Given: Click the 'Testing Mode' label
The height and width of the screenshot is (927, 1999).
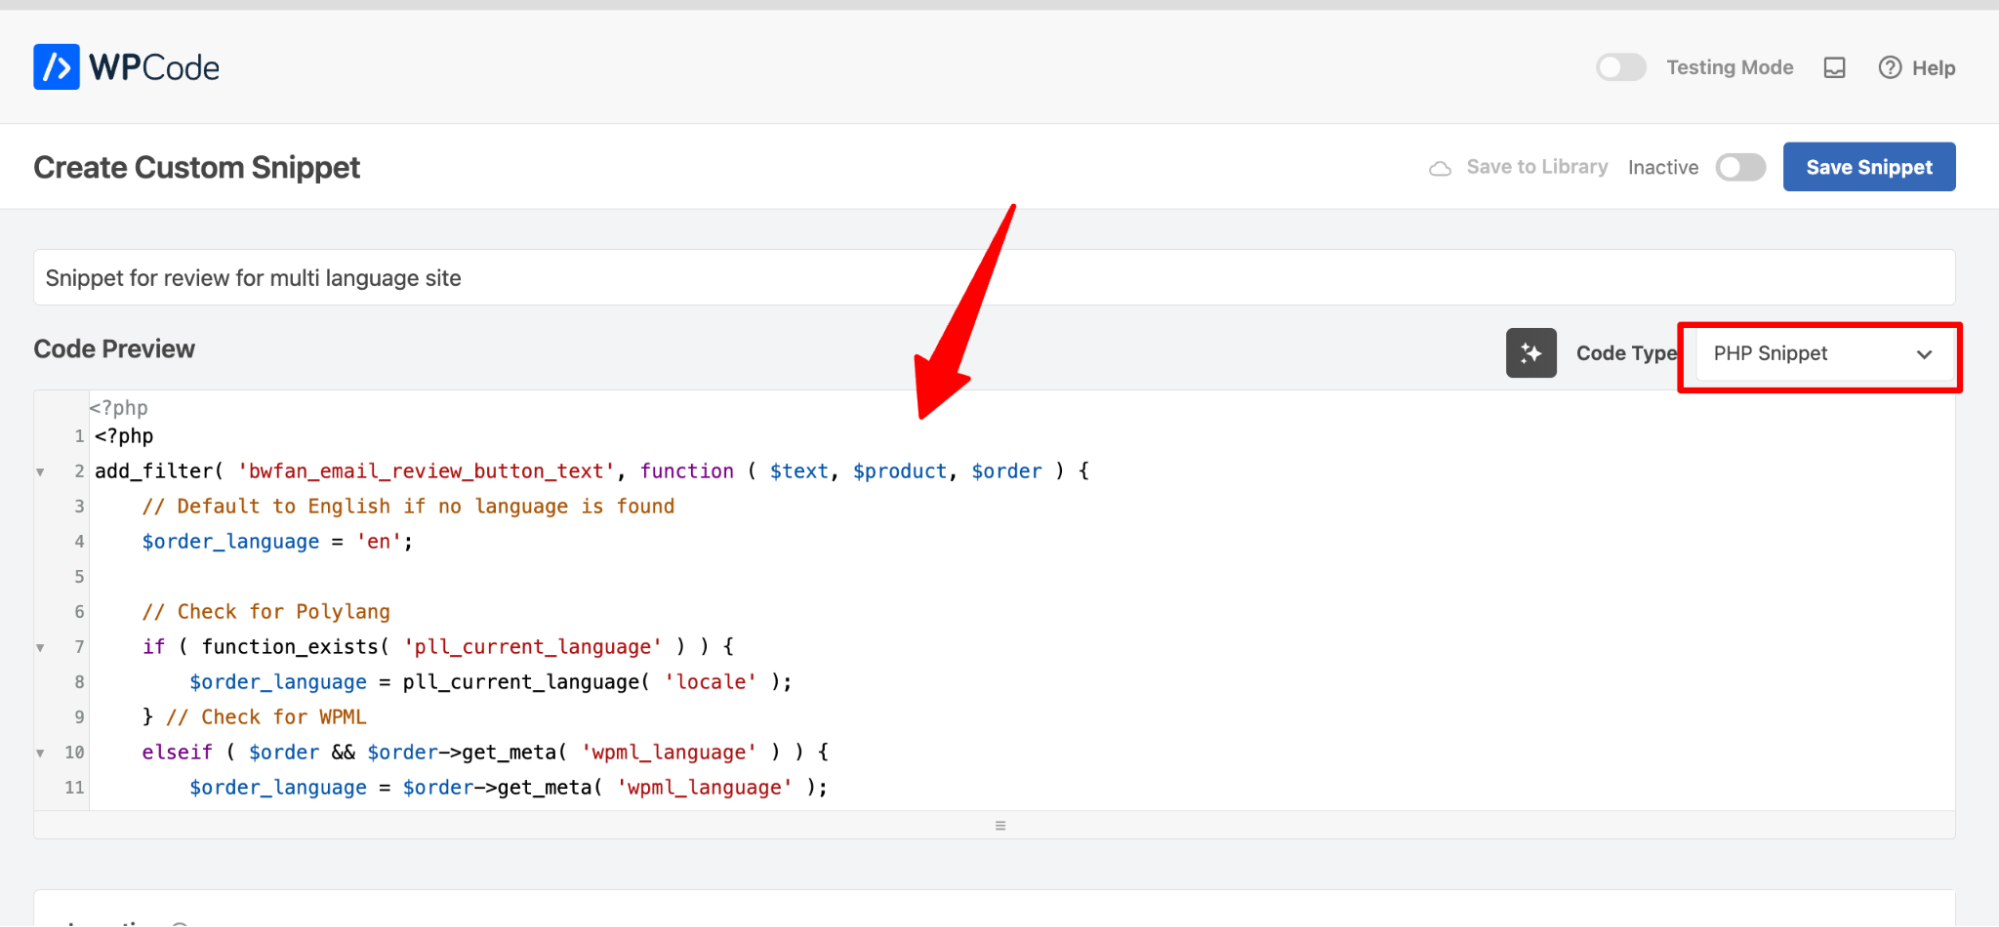Looking at the screenshot, I should pyautogui.click(x=1729, y=67).
